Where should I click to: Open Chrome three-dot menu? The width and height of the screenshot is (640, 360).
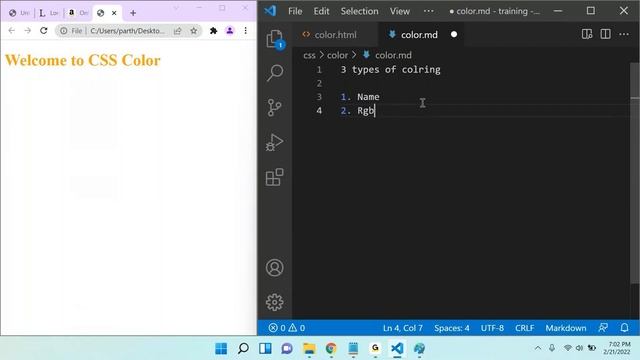[245, 31]
